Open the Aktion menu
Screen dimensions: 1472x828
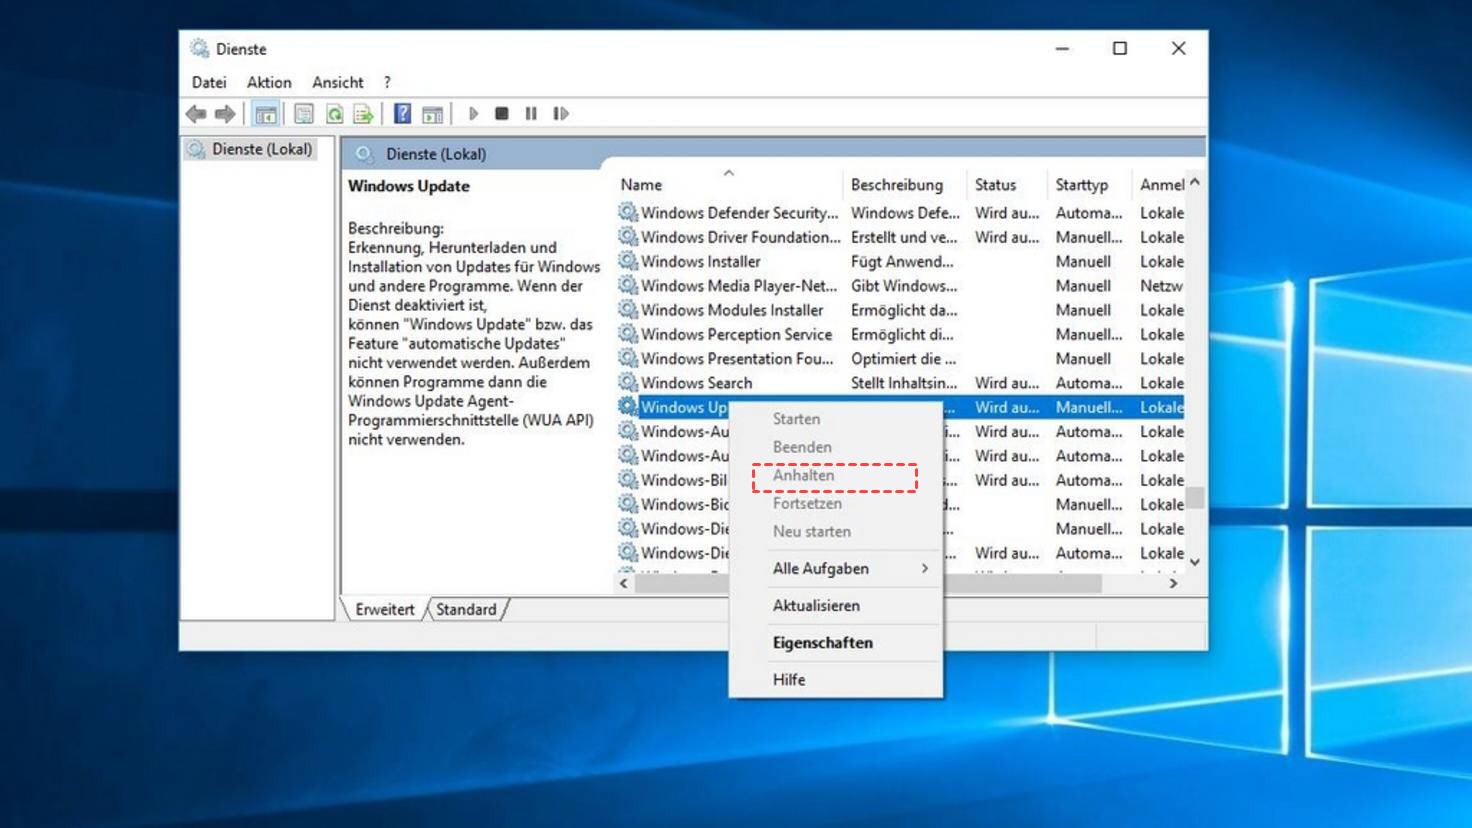pos(269,82)
